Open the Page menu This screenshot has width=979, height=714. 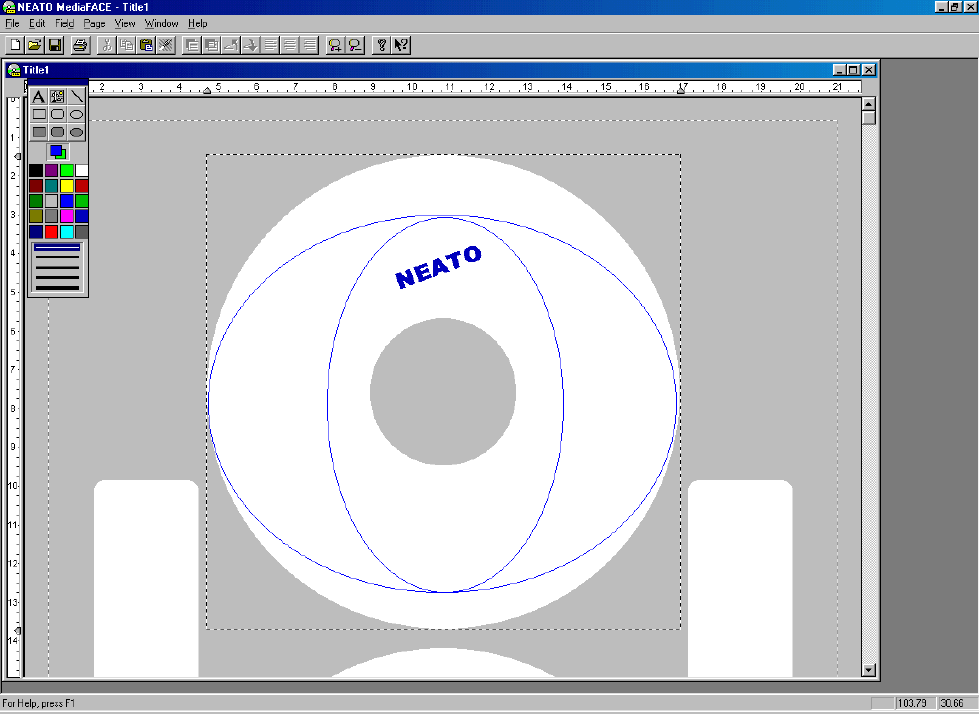[94, 24]
